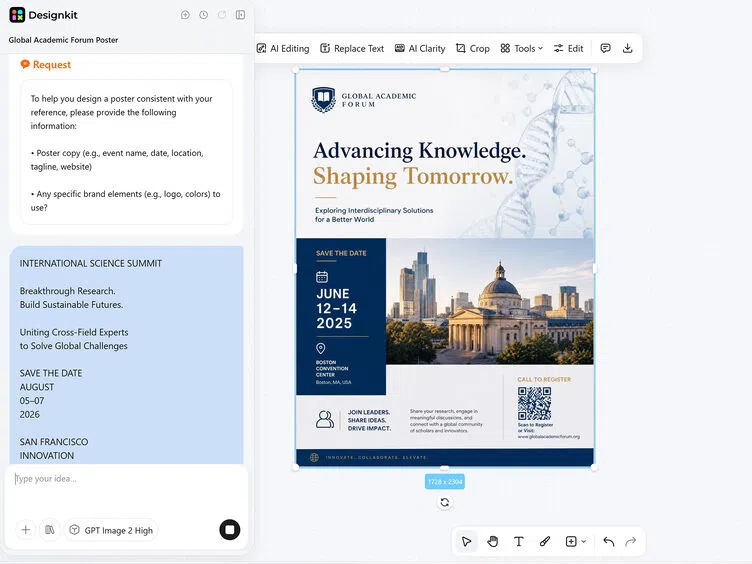Viewport: 752px width, 564px height.
Task: Choose the Text tool
Action: (518, 541)
